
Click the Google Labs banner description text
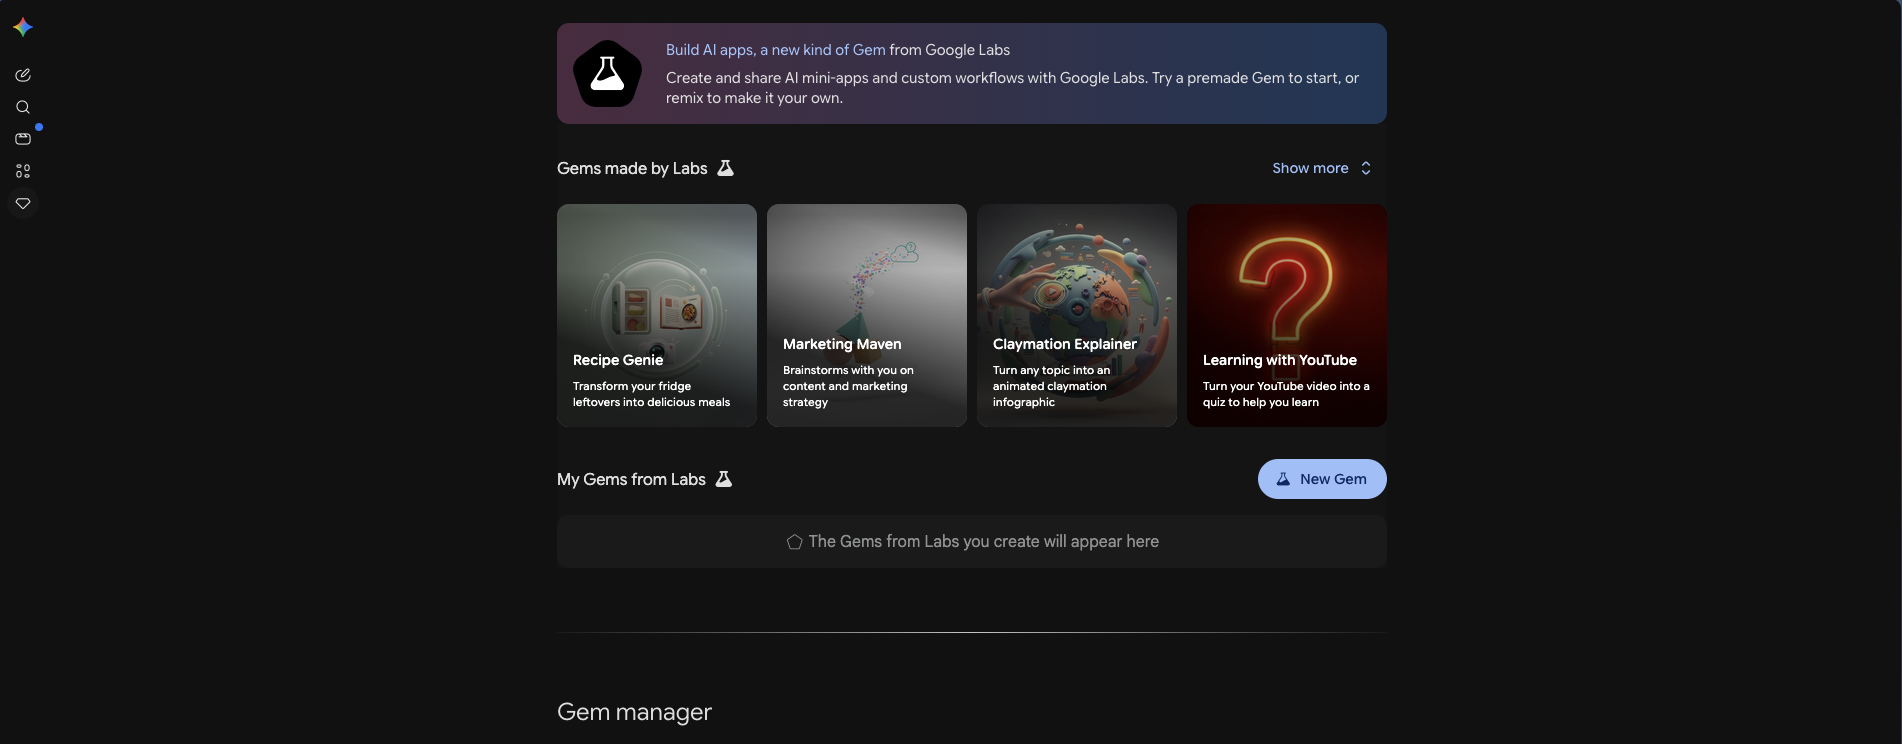(x=1012, y=88)
